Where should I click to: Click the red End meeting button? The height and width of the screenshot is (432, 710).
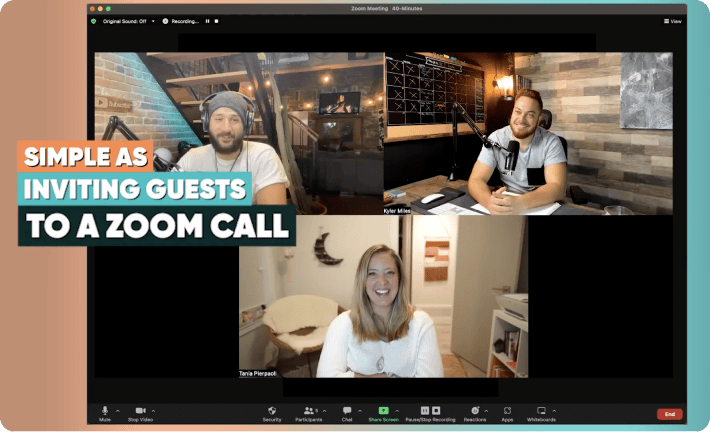(670, 414)
